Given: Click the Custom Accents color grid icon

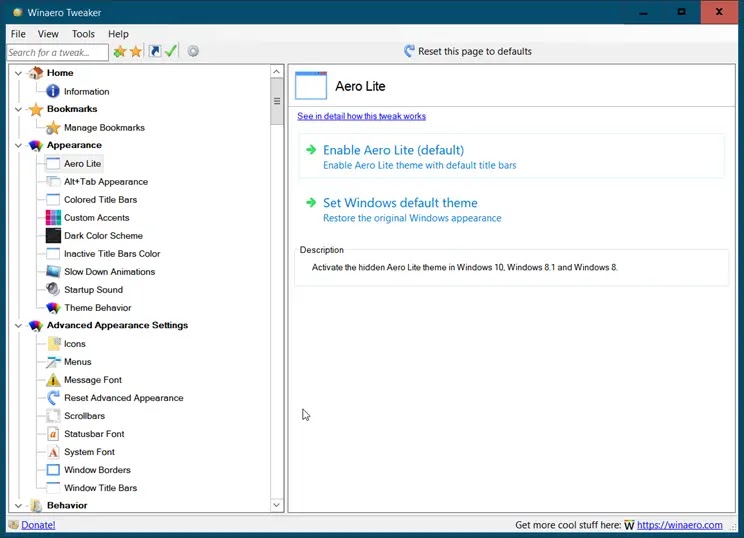Looking at the screenshot, I should point(53,218).
